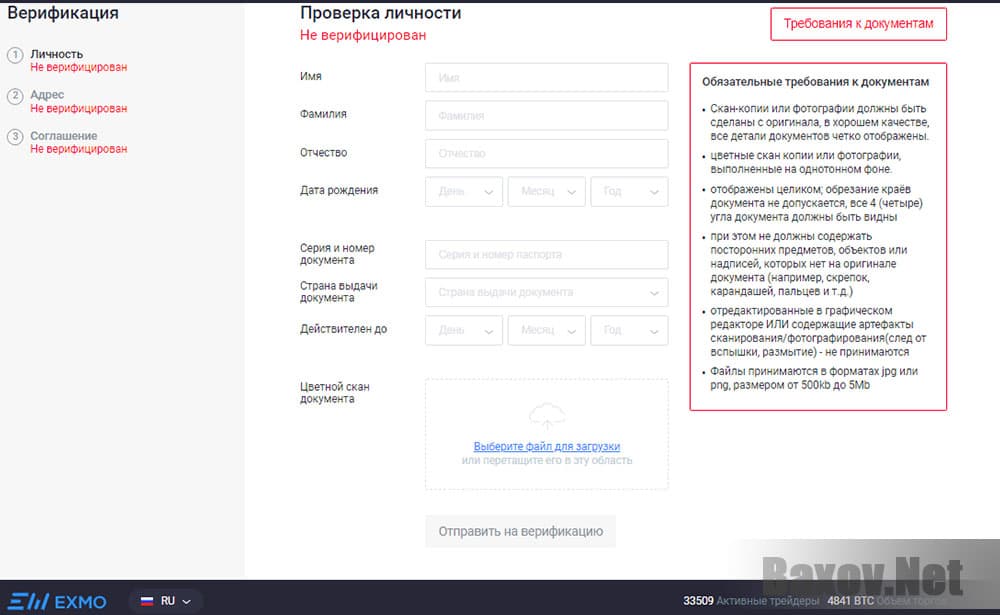Click the Требования к документам button

pos(858,23)
